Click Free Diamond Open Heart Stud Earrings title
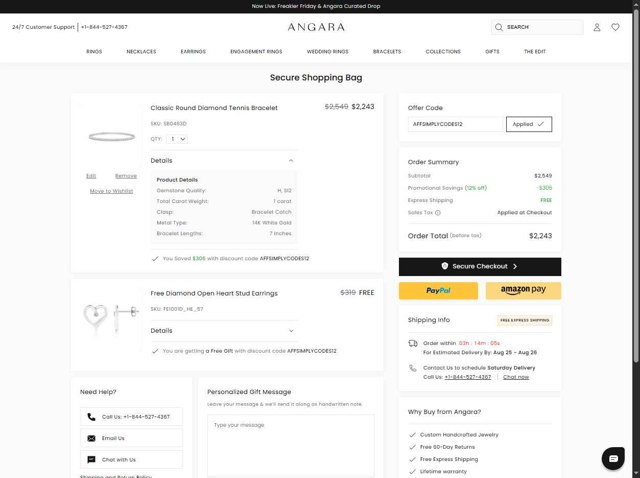This screenshot has width=640, height=478. tap(214, 293)
